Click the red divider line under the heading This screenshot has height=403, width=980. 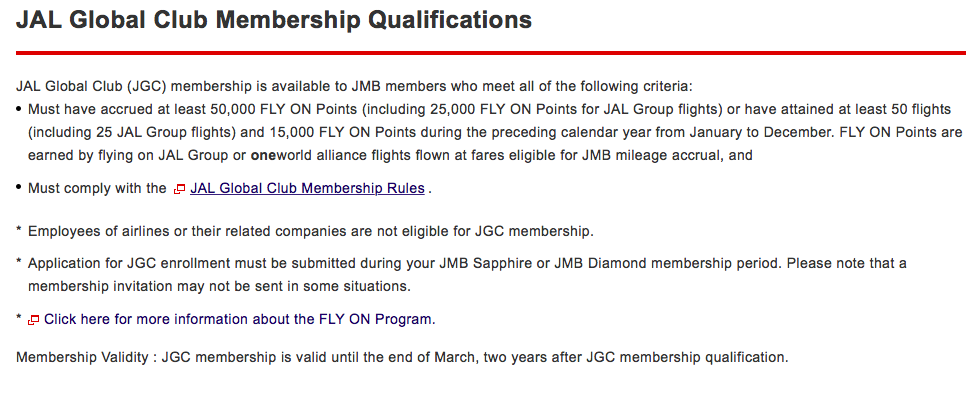click(491, 53)
